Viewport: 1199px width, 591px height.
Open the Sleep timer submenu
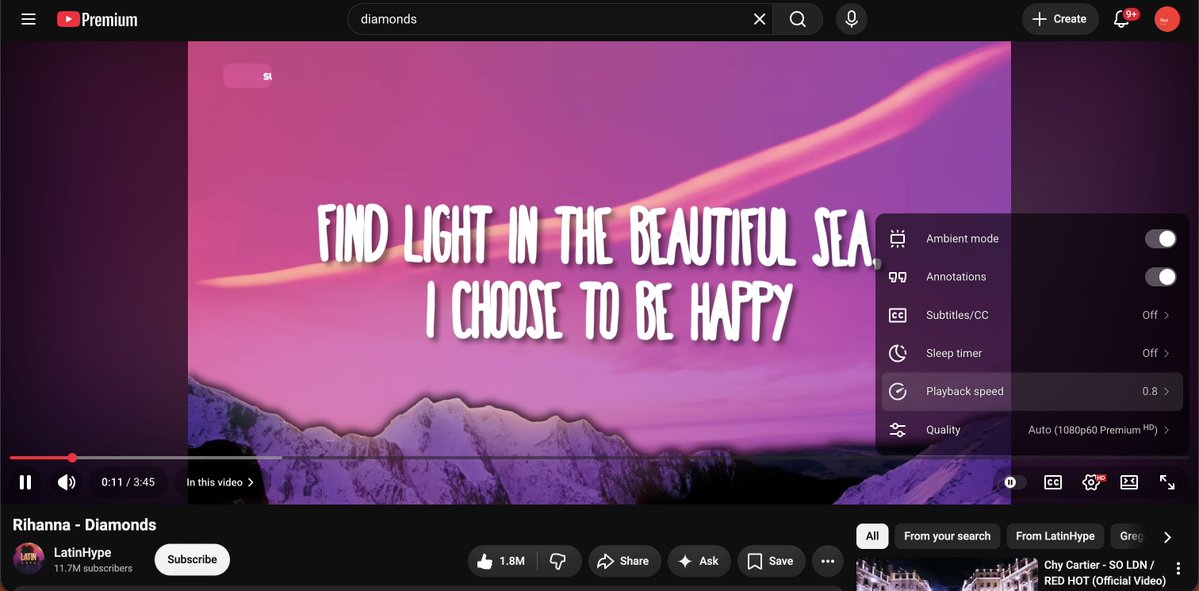point(1032,353)
